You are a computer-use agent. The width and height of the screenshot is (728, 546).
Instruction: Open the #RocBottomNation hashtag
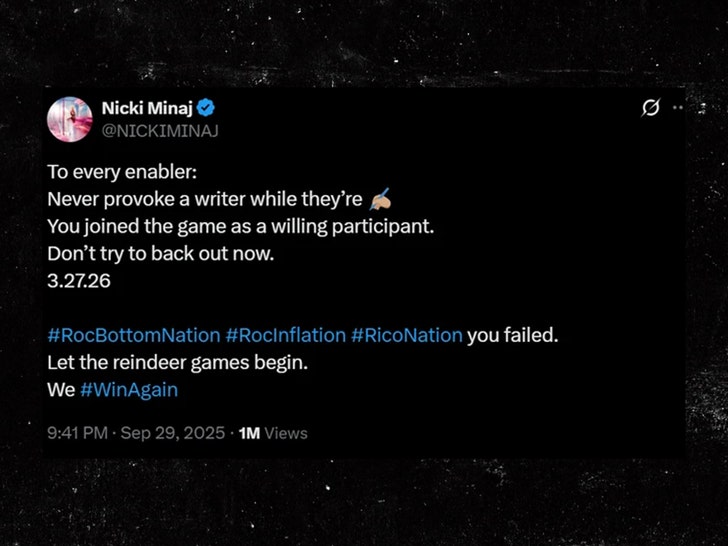(x=133, y=335)
